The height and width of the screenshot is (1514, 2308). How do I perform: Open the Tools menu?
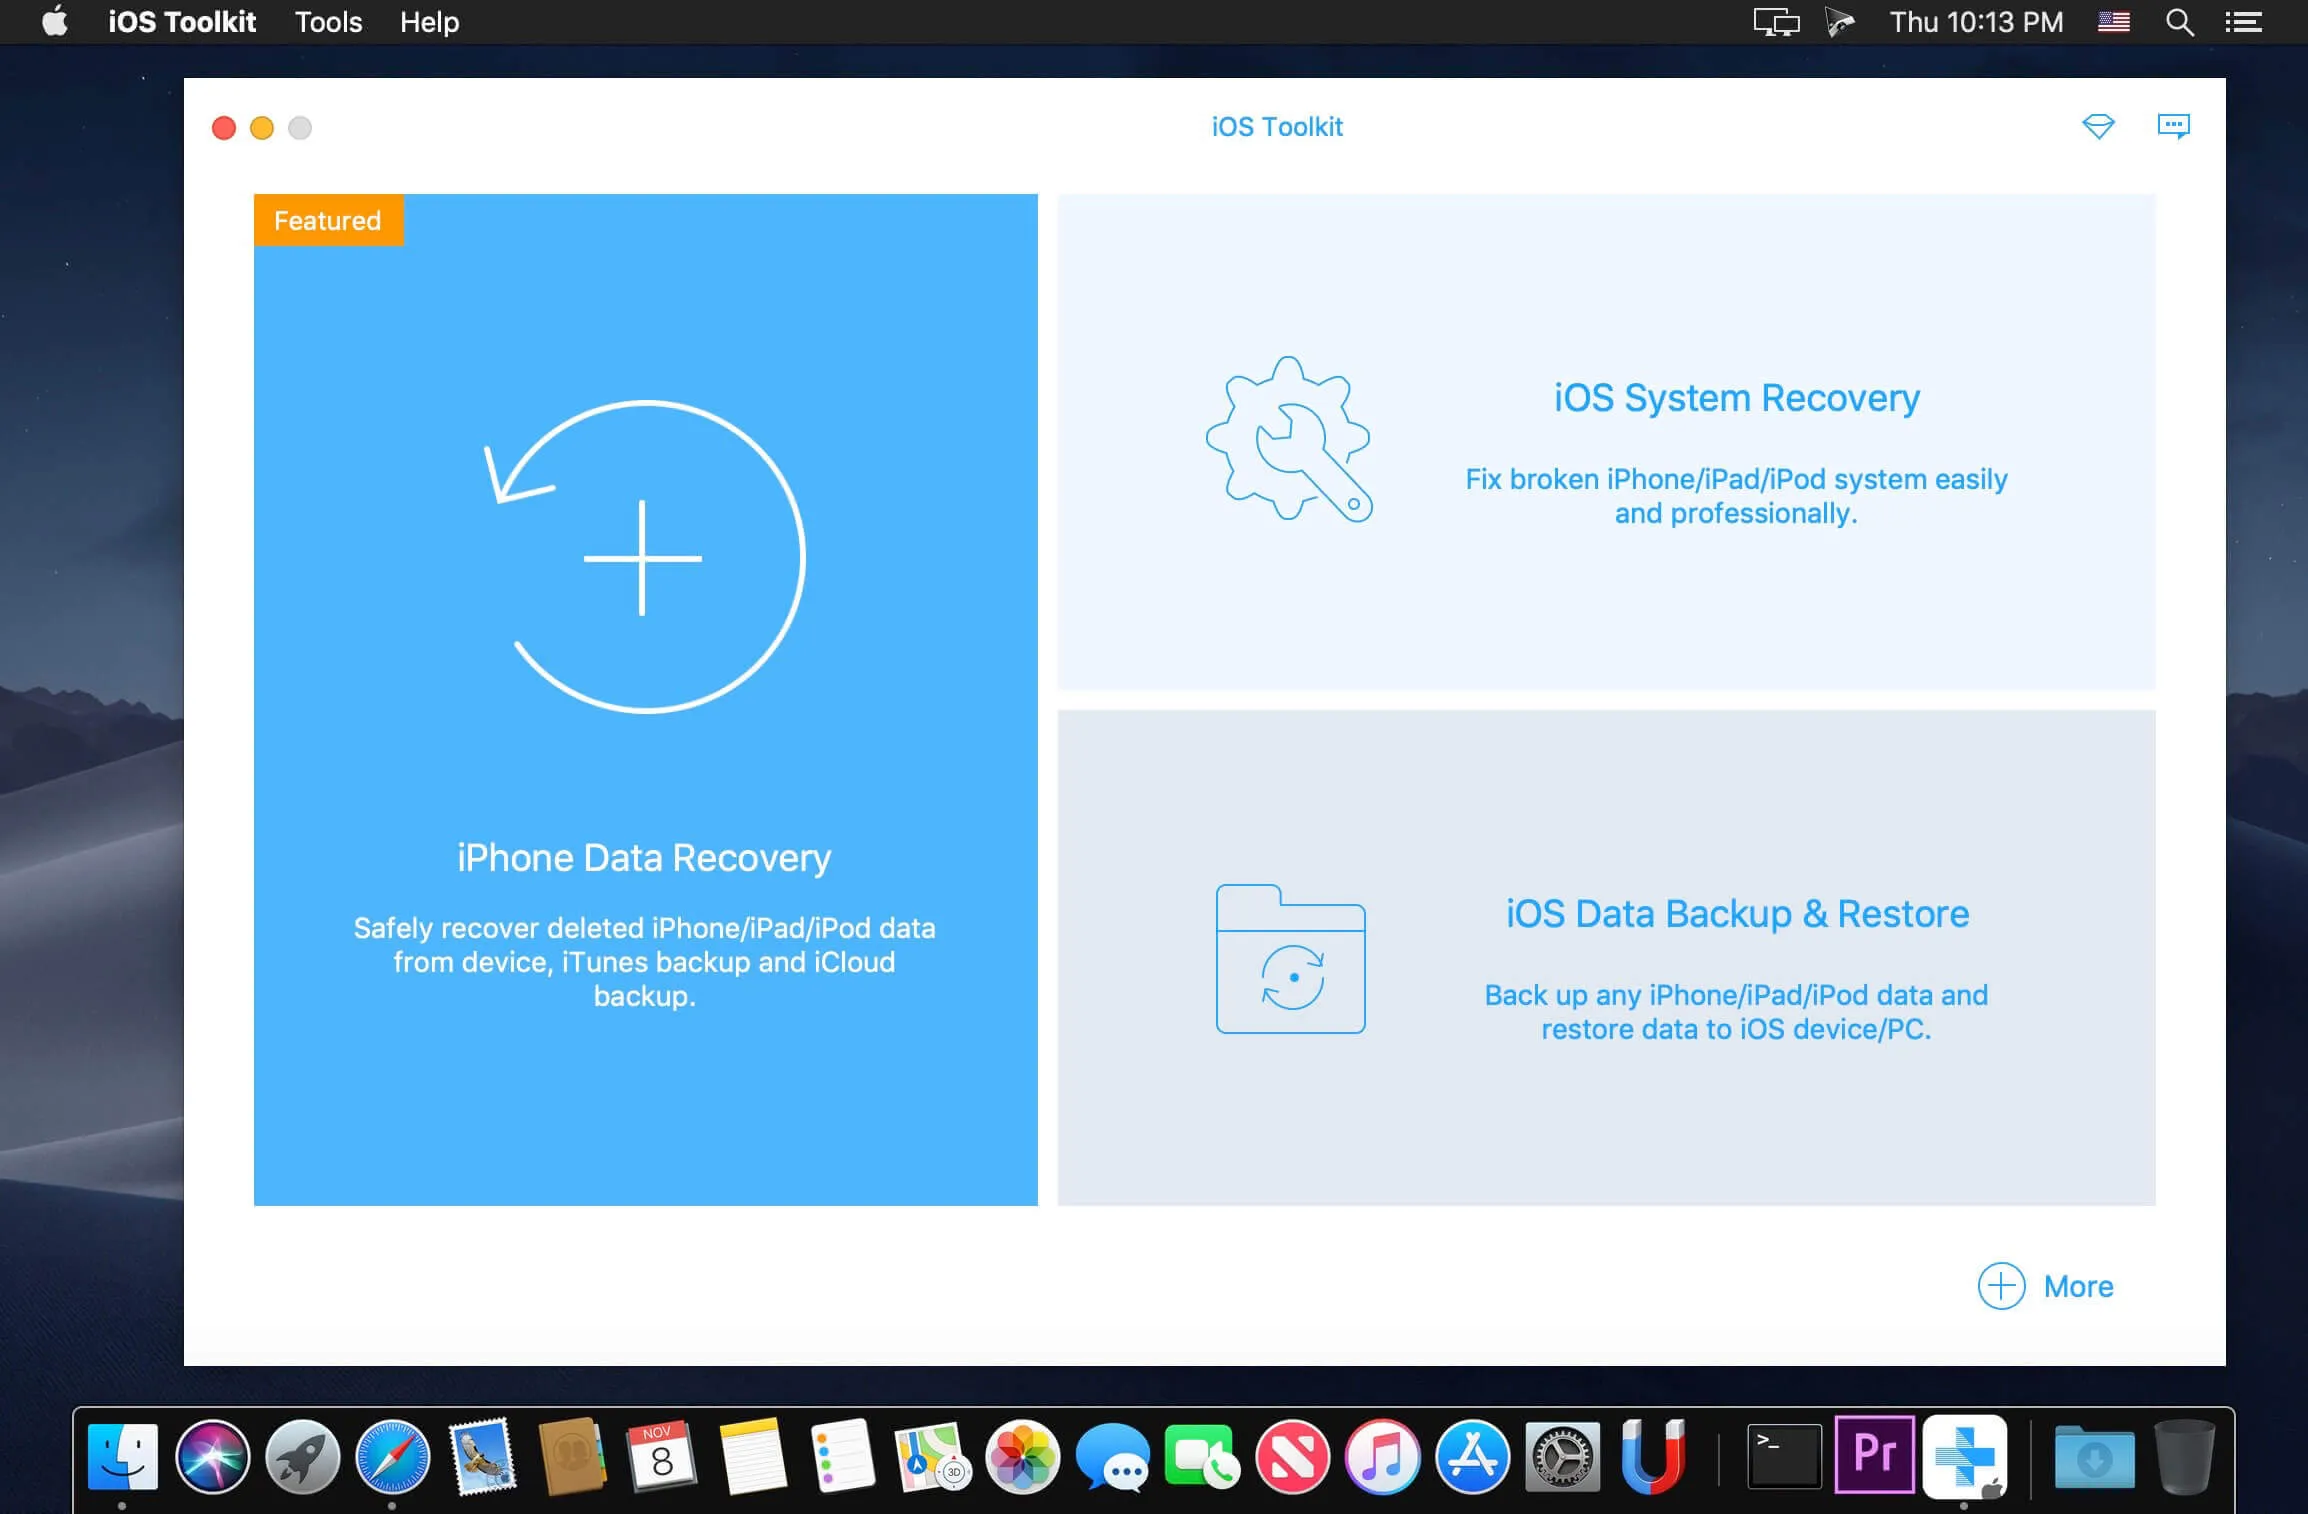[x=327, y=21]
